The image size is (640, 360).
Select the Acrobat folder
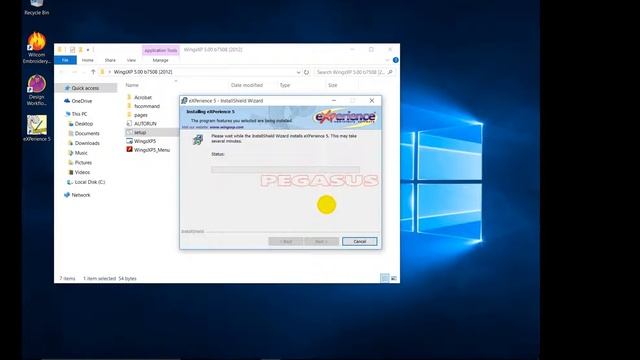coord(143,97)
